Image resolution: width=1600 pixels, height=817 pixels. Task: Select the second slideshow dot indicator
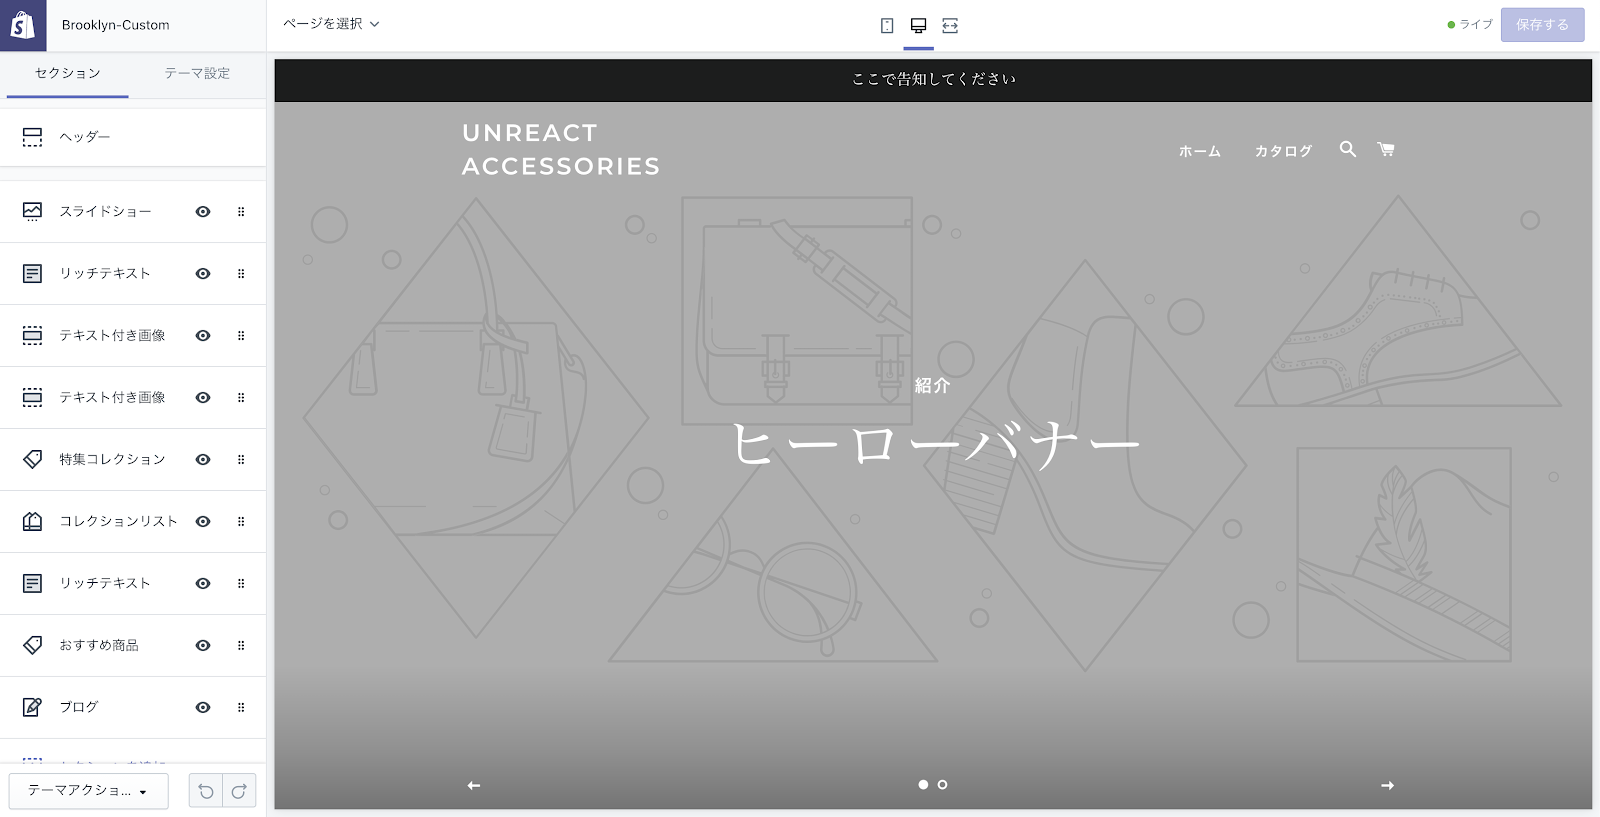942,785
